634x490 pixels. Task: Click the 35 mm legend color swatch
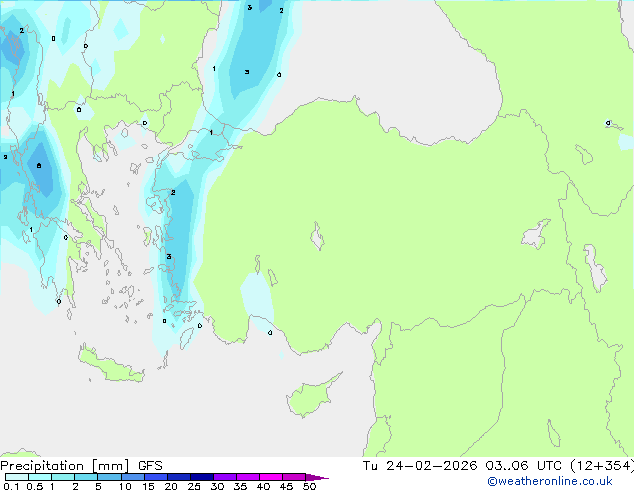point(247,477)
